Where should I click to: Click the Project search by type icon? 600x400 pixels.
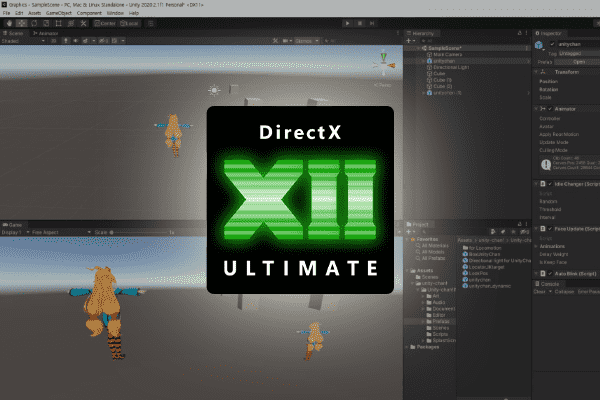click(x=493, y=232)
